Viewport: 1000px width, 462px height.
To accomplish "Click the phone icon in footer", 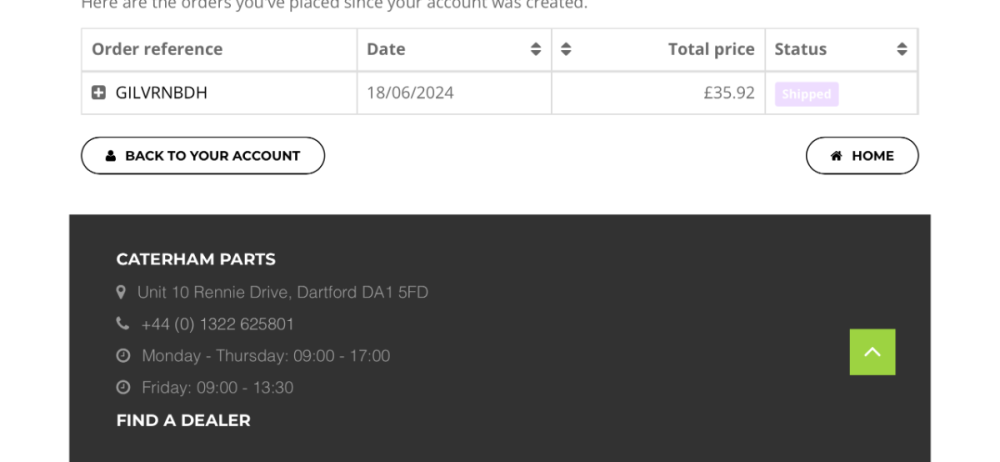I will coord(122,324).
